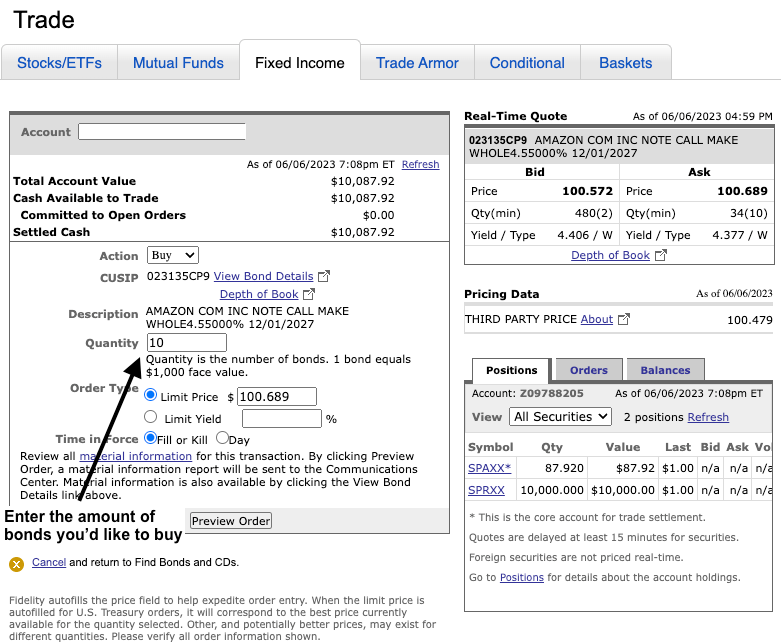Image resolution: width=781 pixels, height=642 pixels.
Task: Open Depth of Book link in Real-Time Quote
Action: [610, 255]
